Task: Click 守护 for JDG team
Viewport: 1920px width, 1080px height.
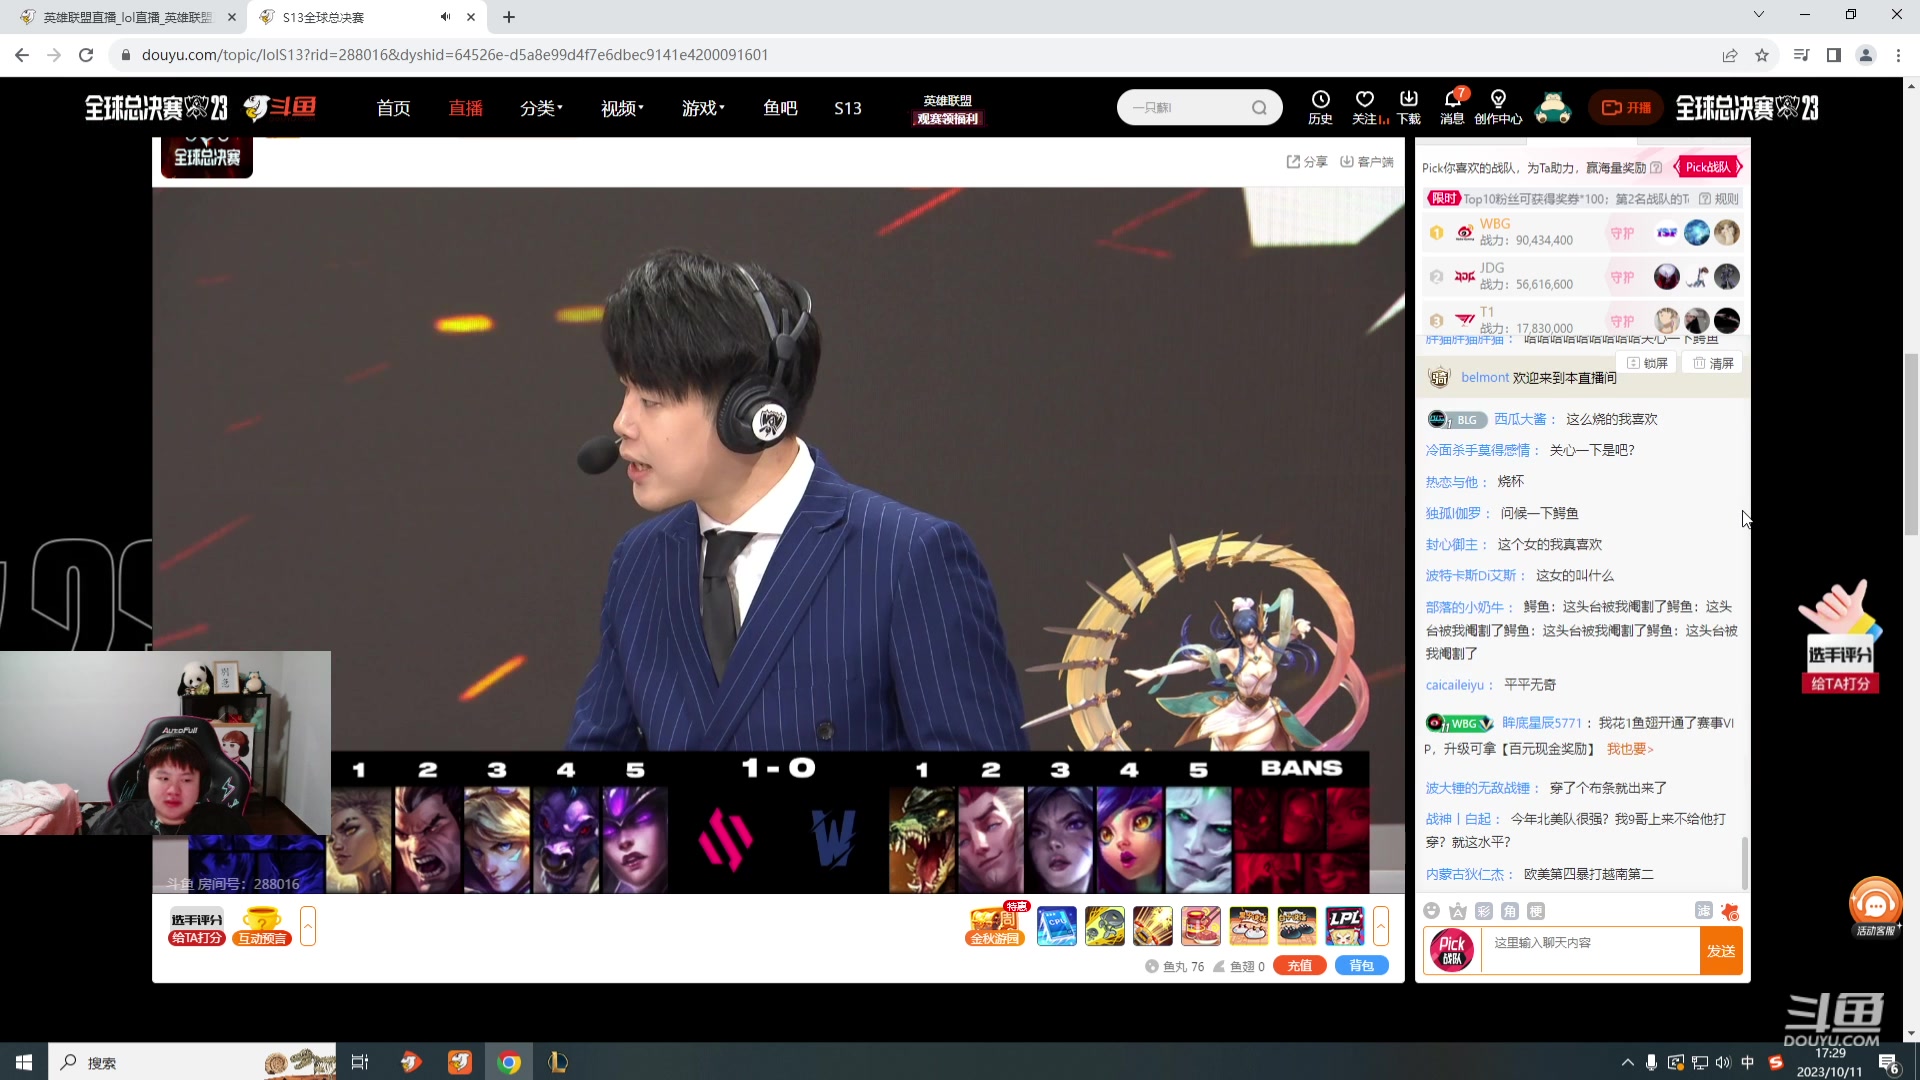Action: click(x=1622, y=277)
